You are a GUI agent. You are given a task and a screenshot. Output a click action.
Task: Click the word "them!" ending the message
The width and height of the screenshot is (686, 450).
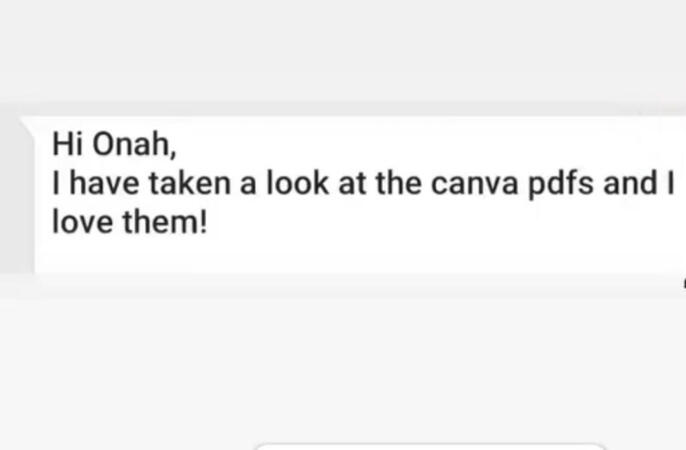[x=163, y=220]
